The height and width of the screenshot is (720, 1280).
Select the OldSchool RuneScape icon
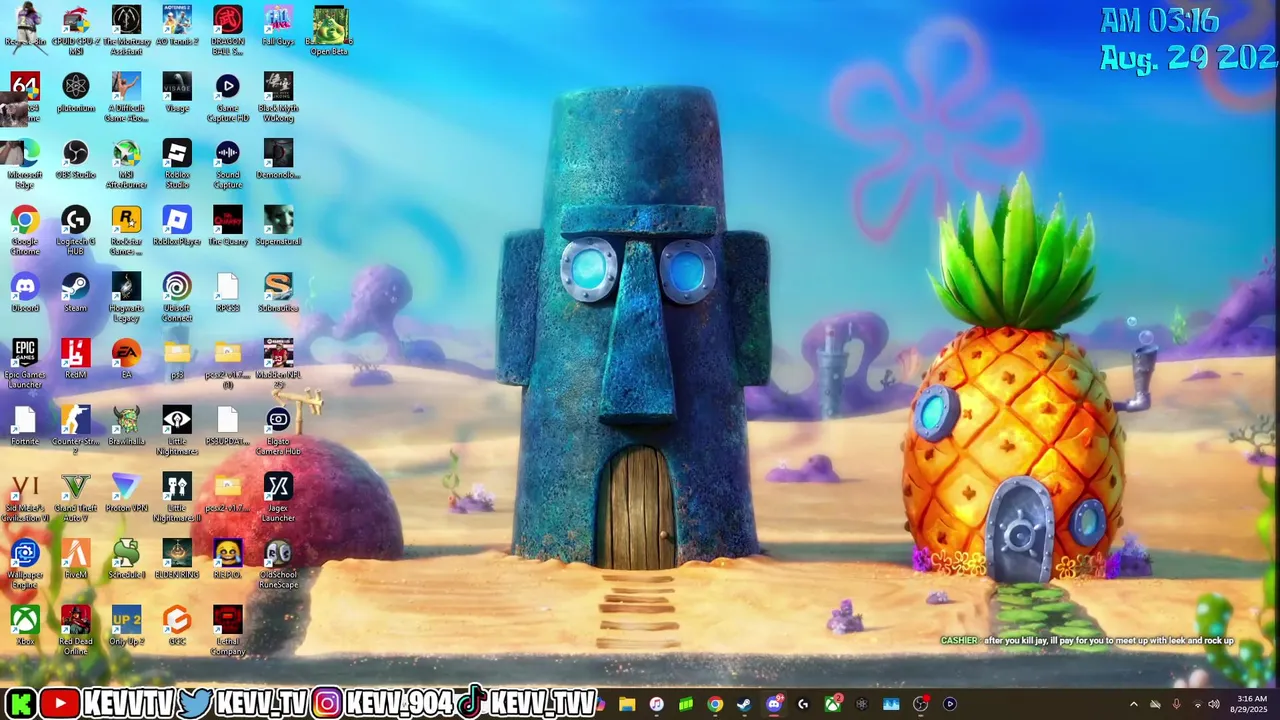278,564
